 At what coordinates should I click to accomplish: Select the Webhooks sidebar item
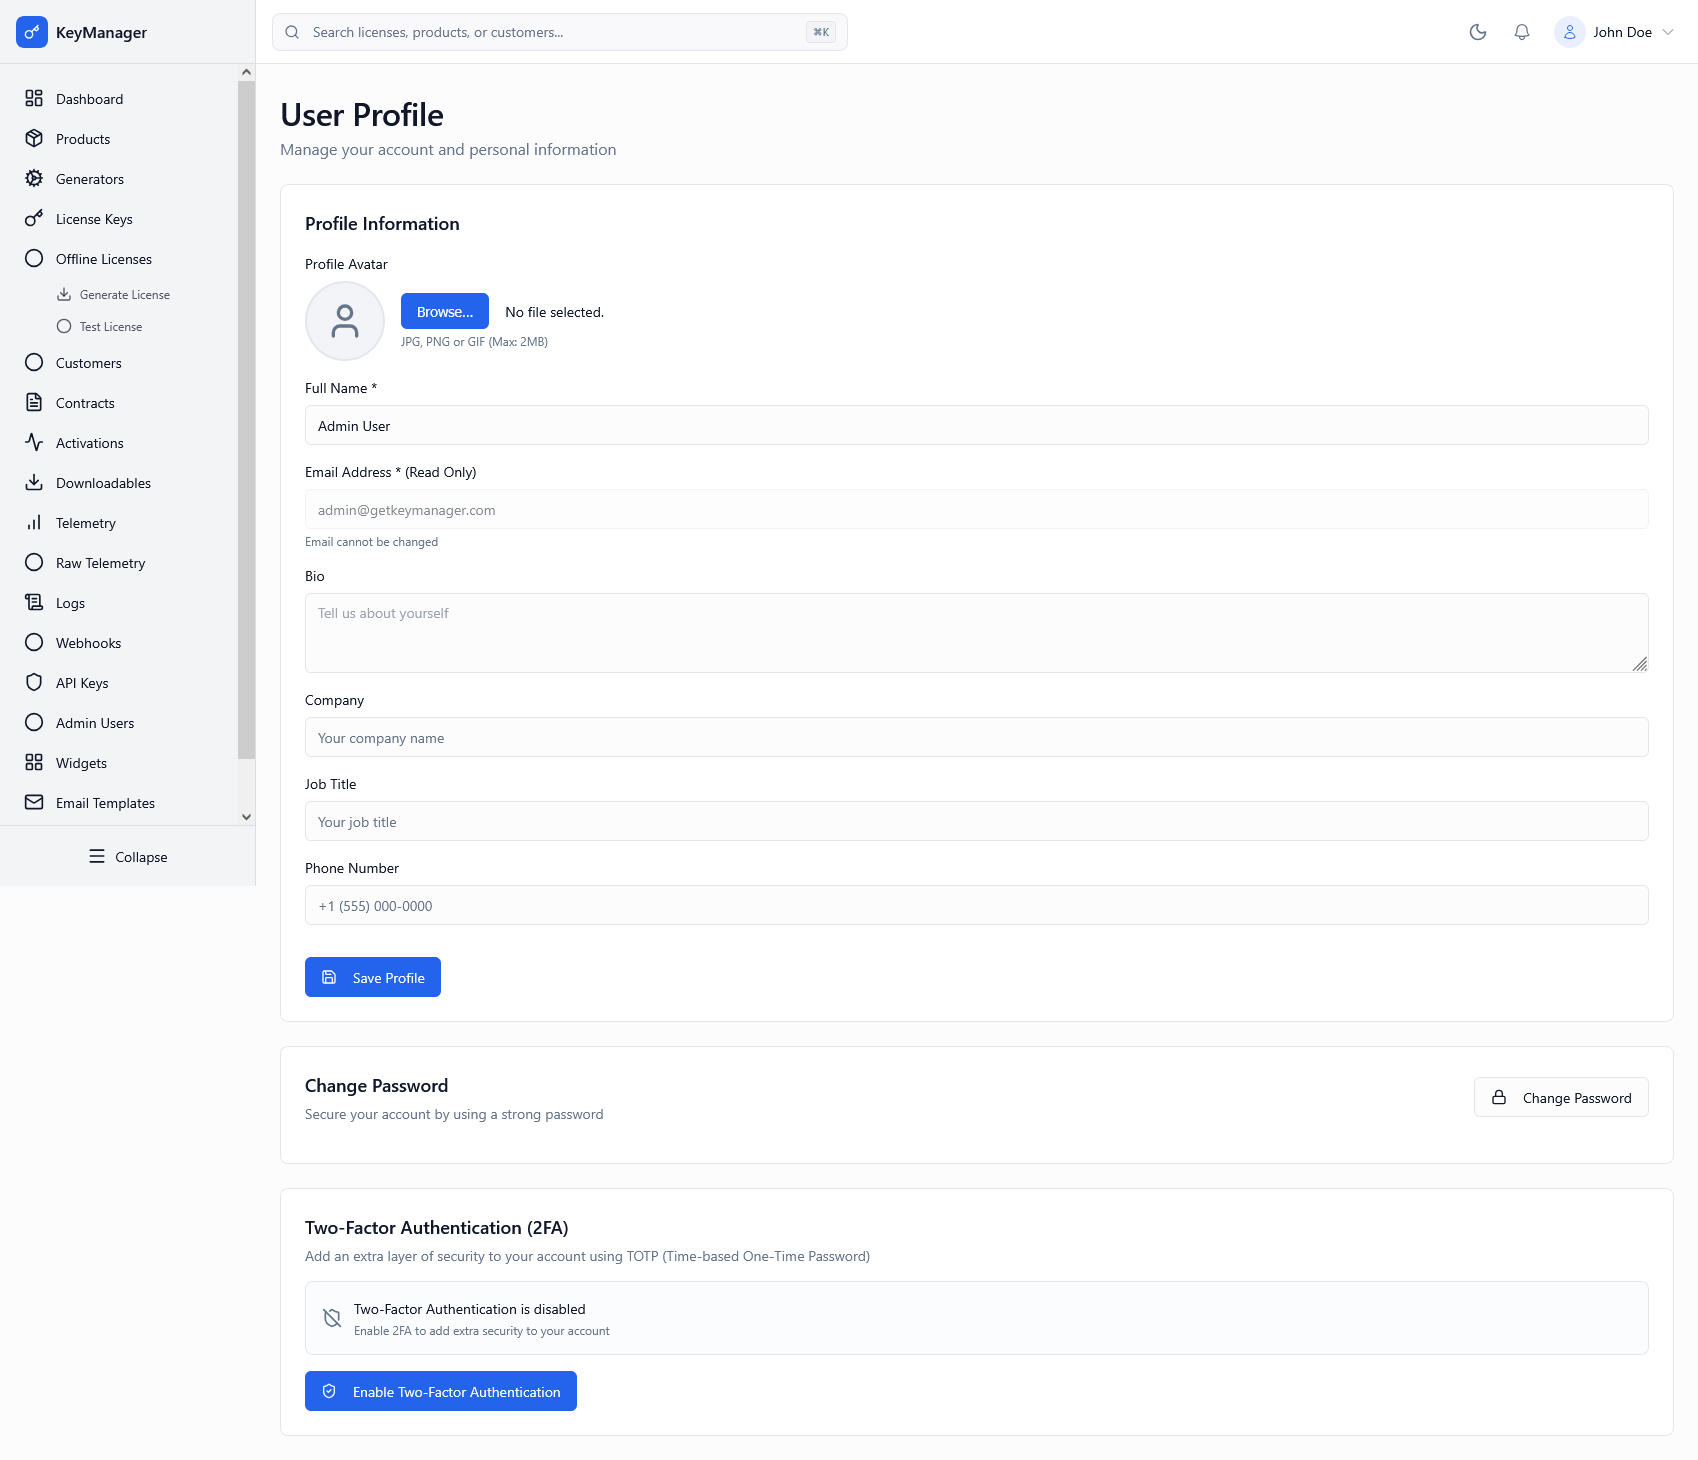tap(88, 642)
